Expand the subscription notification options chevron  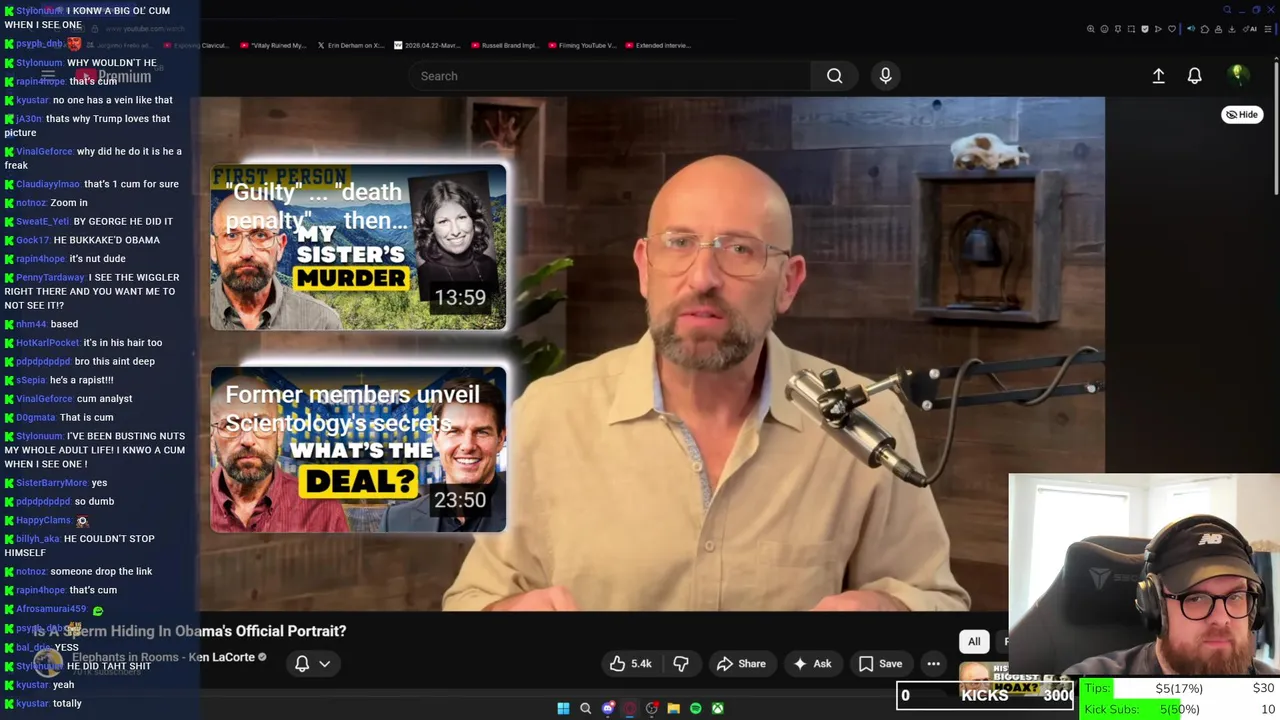324,664
